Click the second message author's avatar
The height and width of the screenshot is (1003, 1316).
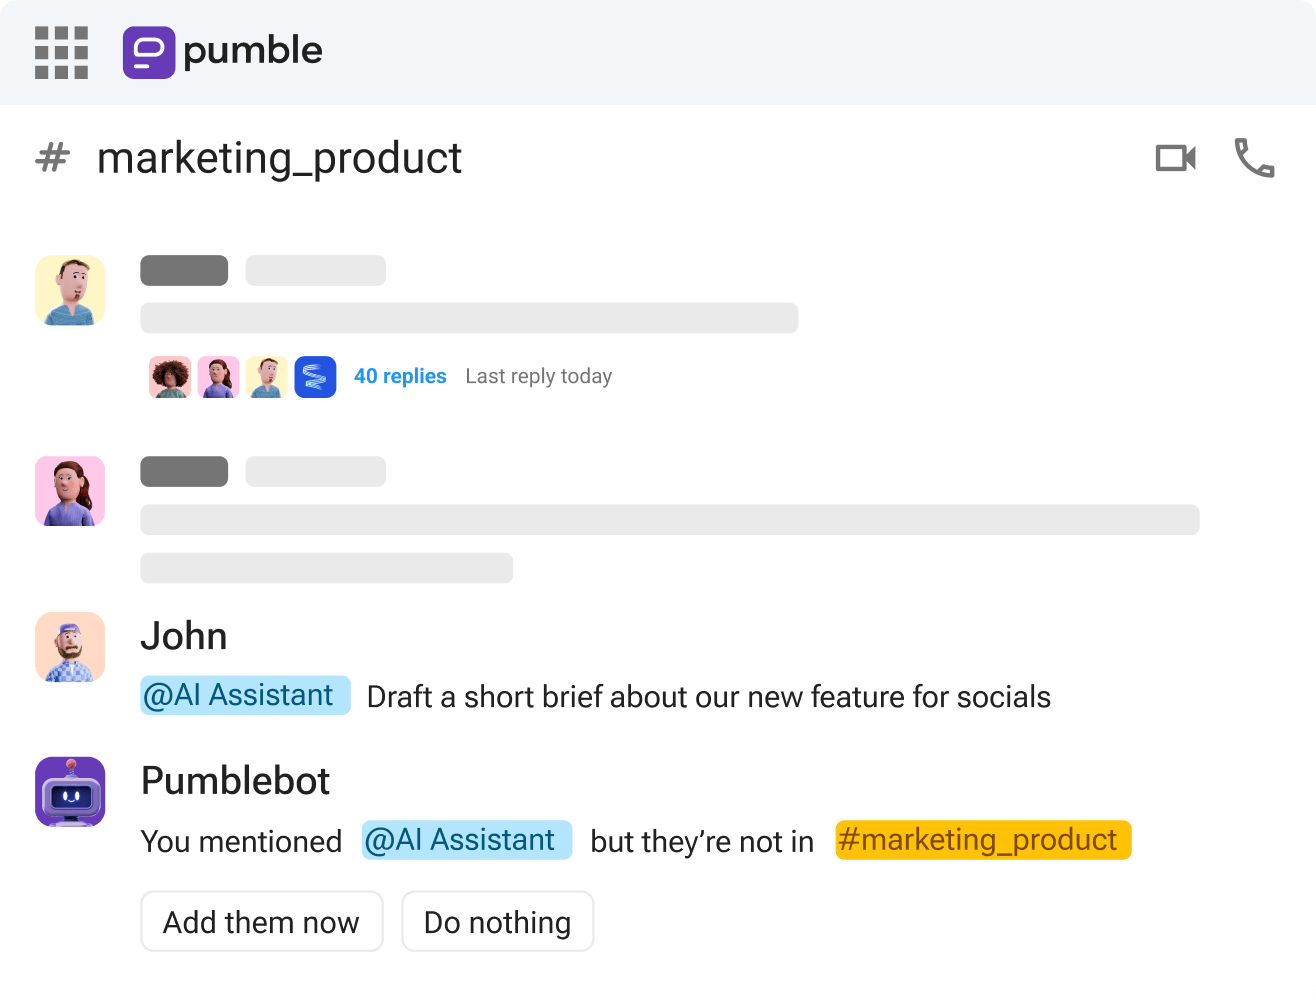(69, 491)
